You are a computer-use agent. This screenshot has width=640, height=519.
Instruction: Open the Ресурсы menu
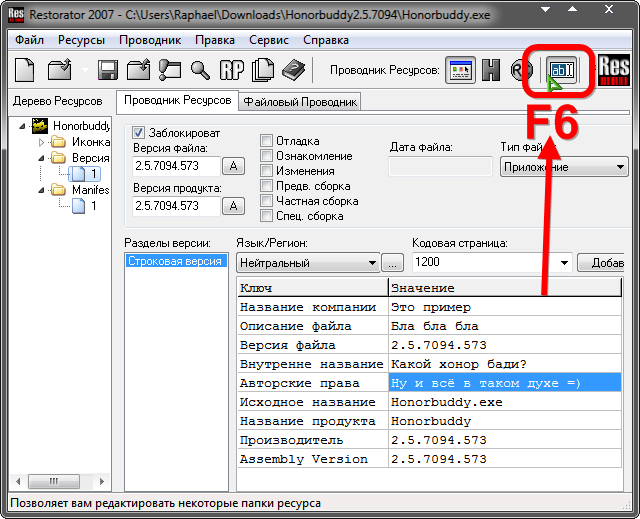tap(81, 40)
